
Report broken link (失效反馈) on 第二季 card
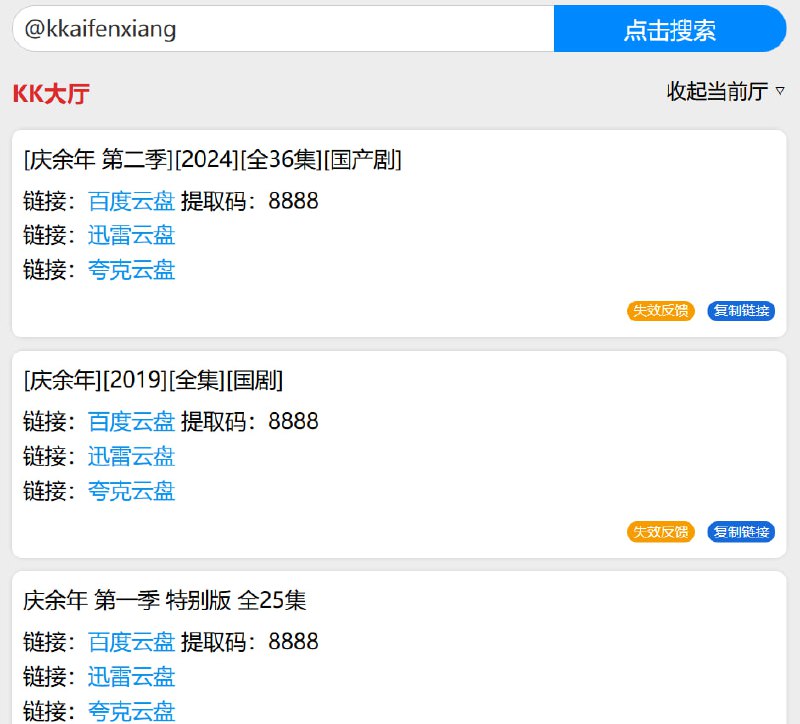660,311
